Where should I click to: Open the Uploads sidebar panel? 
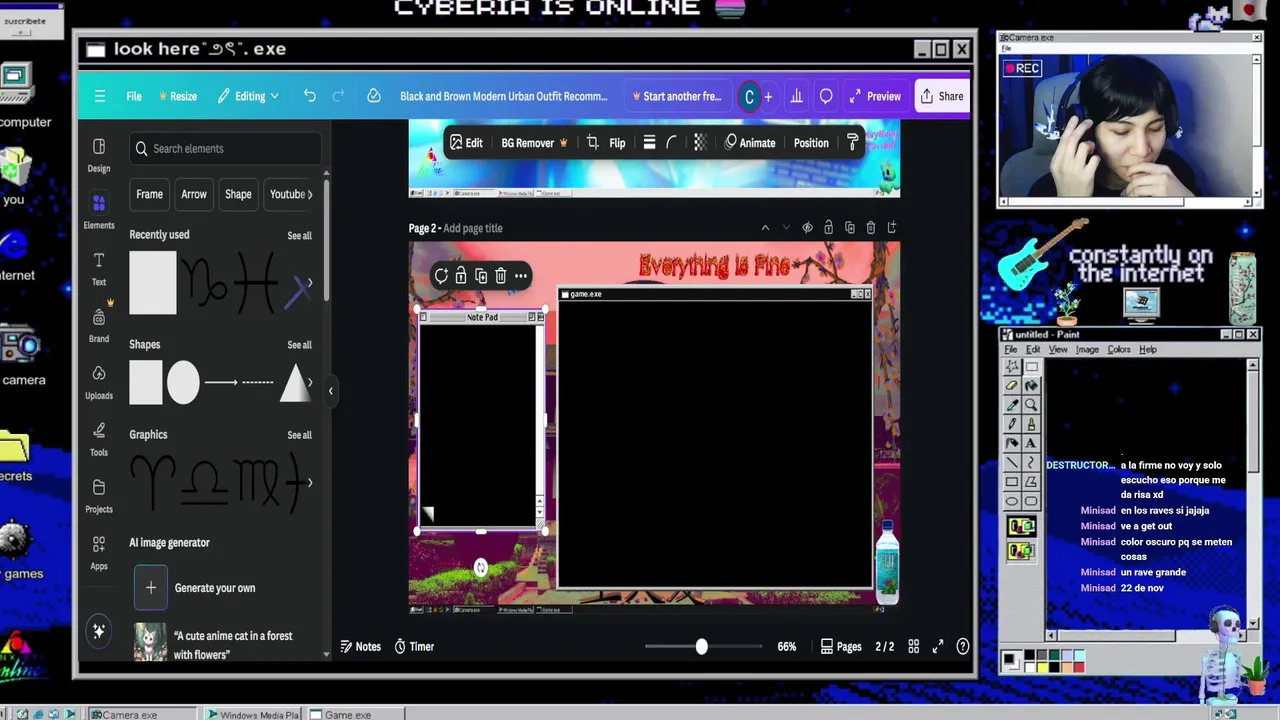(x=99, y=382)
